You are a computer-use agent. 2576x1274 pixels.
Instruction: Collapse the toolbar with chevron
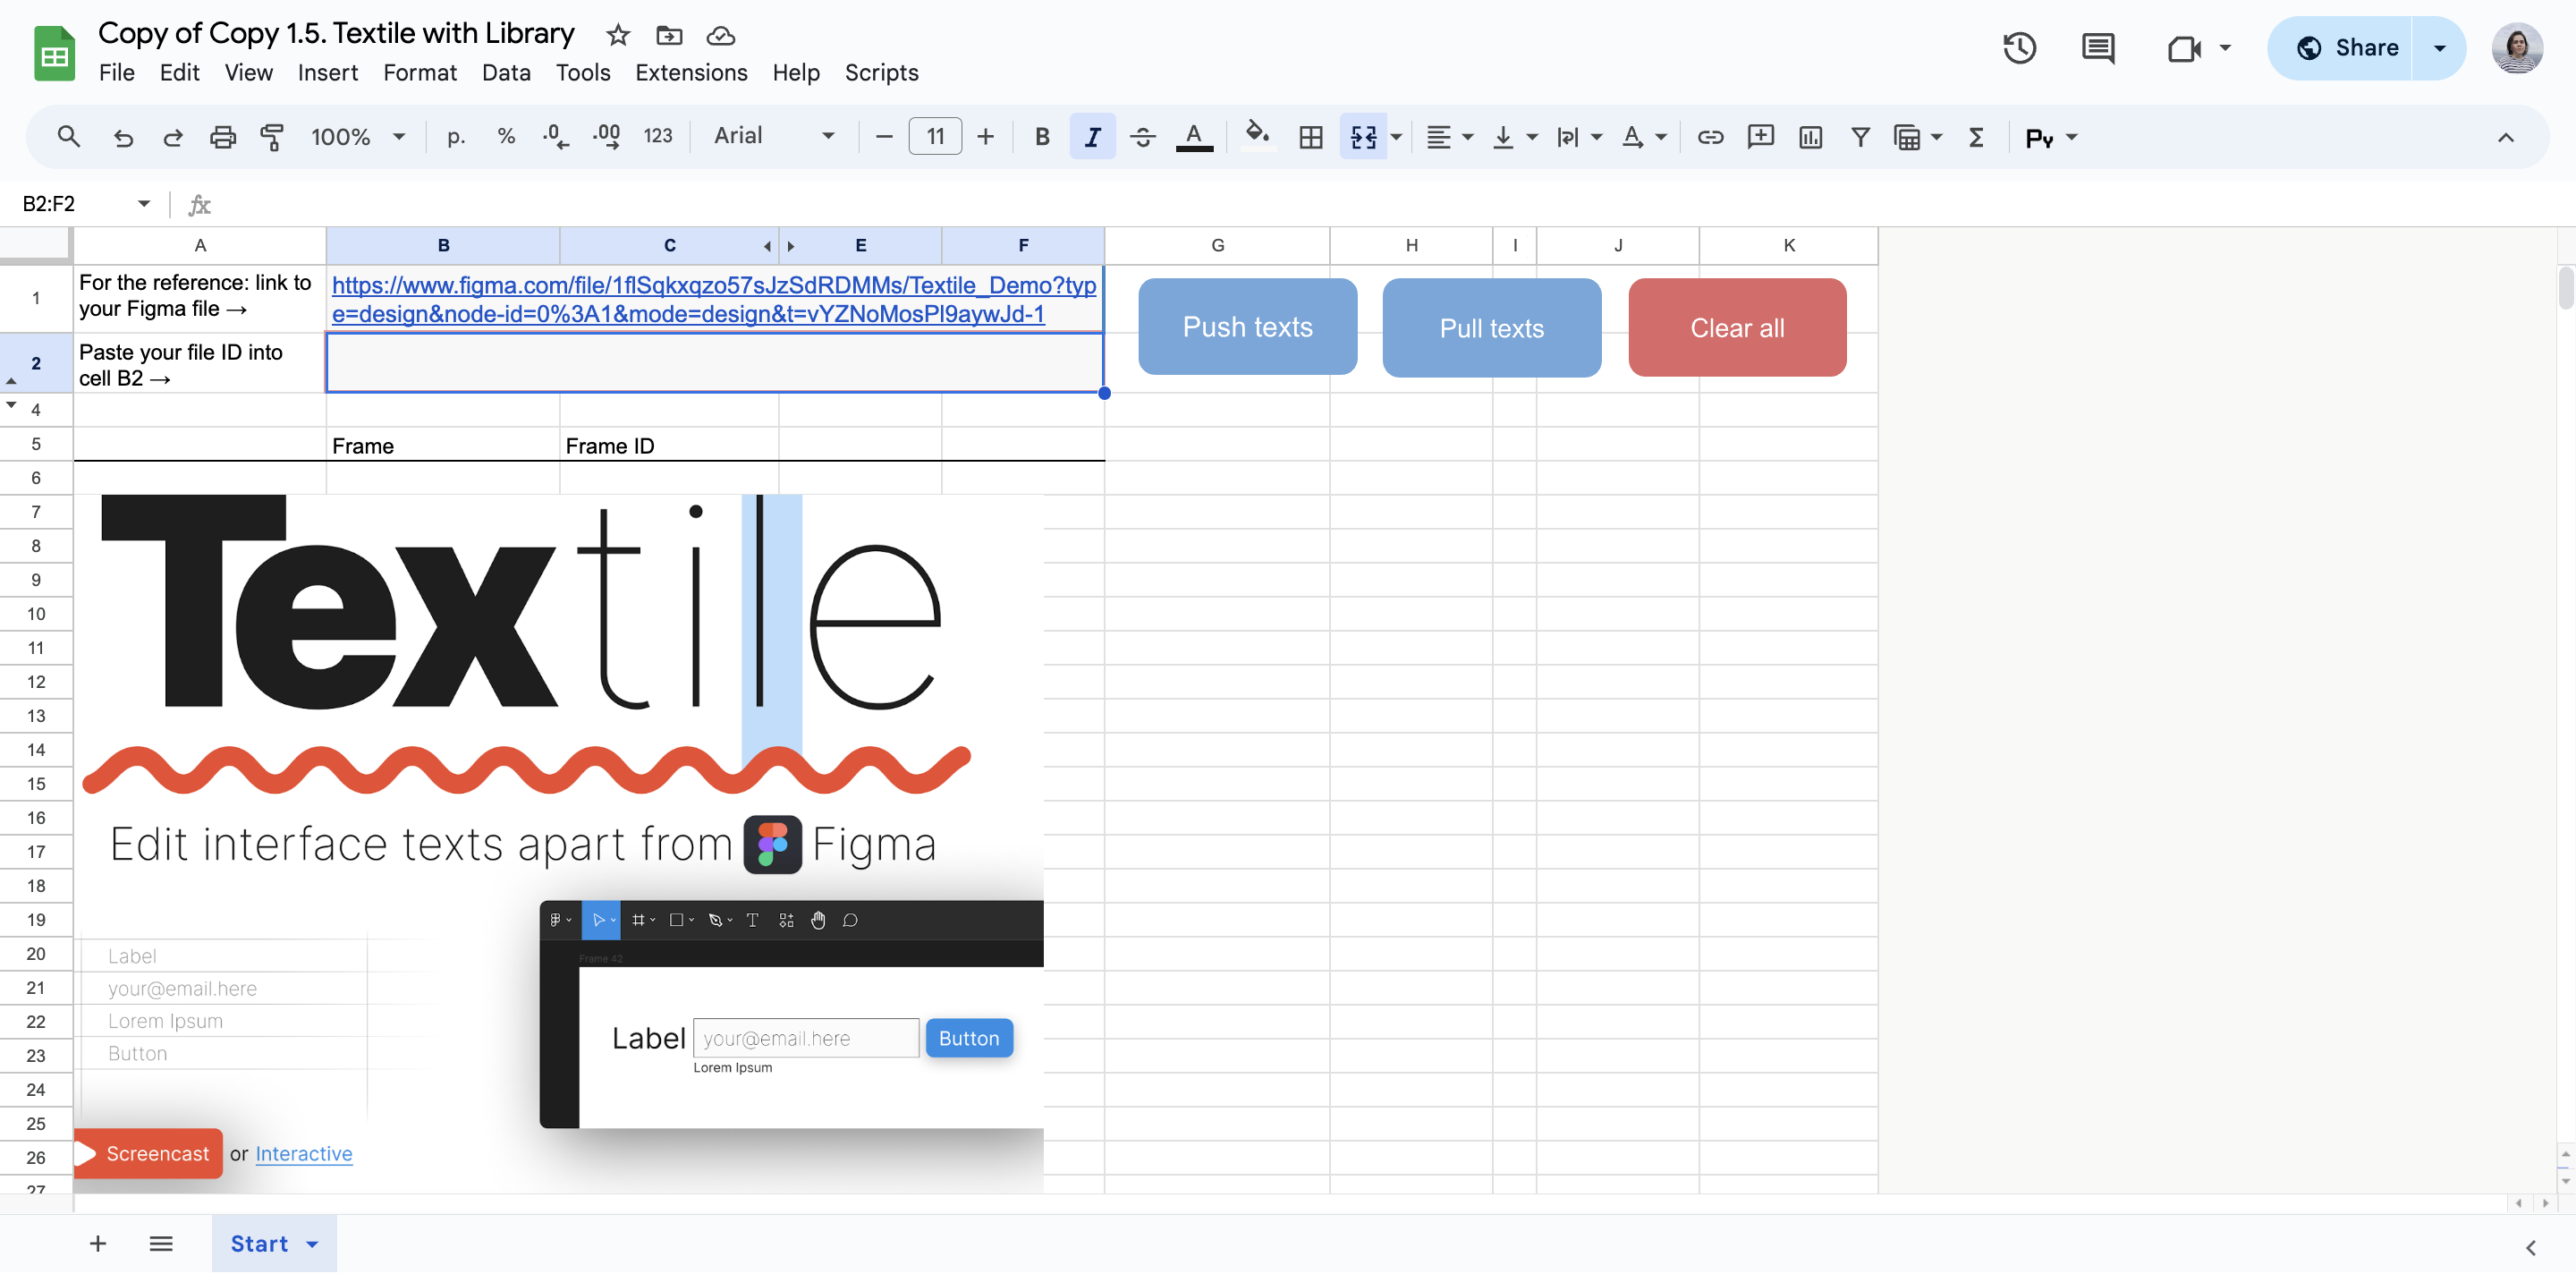pyautogui.click(x=2505, y=137)
